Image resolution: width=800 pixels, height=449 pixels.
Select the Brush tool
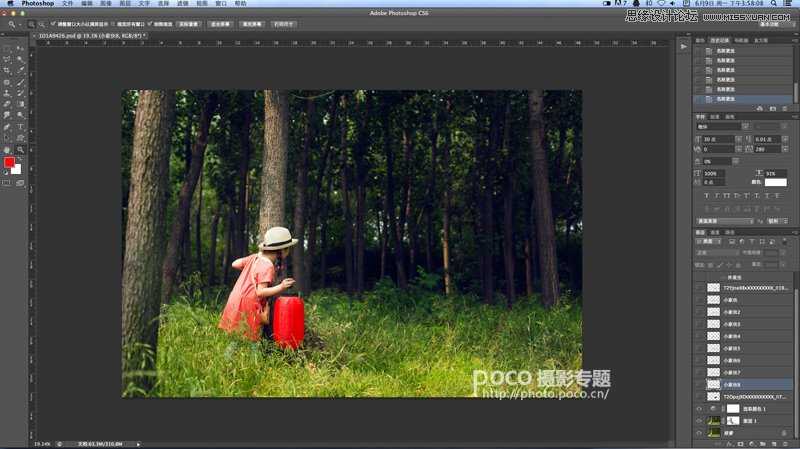click(20, 82)
